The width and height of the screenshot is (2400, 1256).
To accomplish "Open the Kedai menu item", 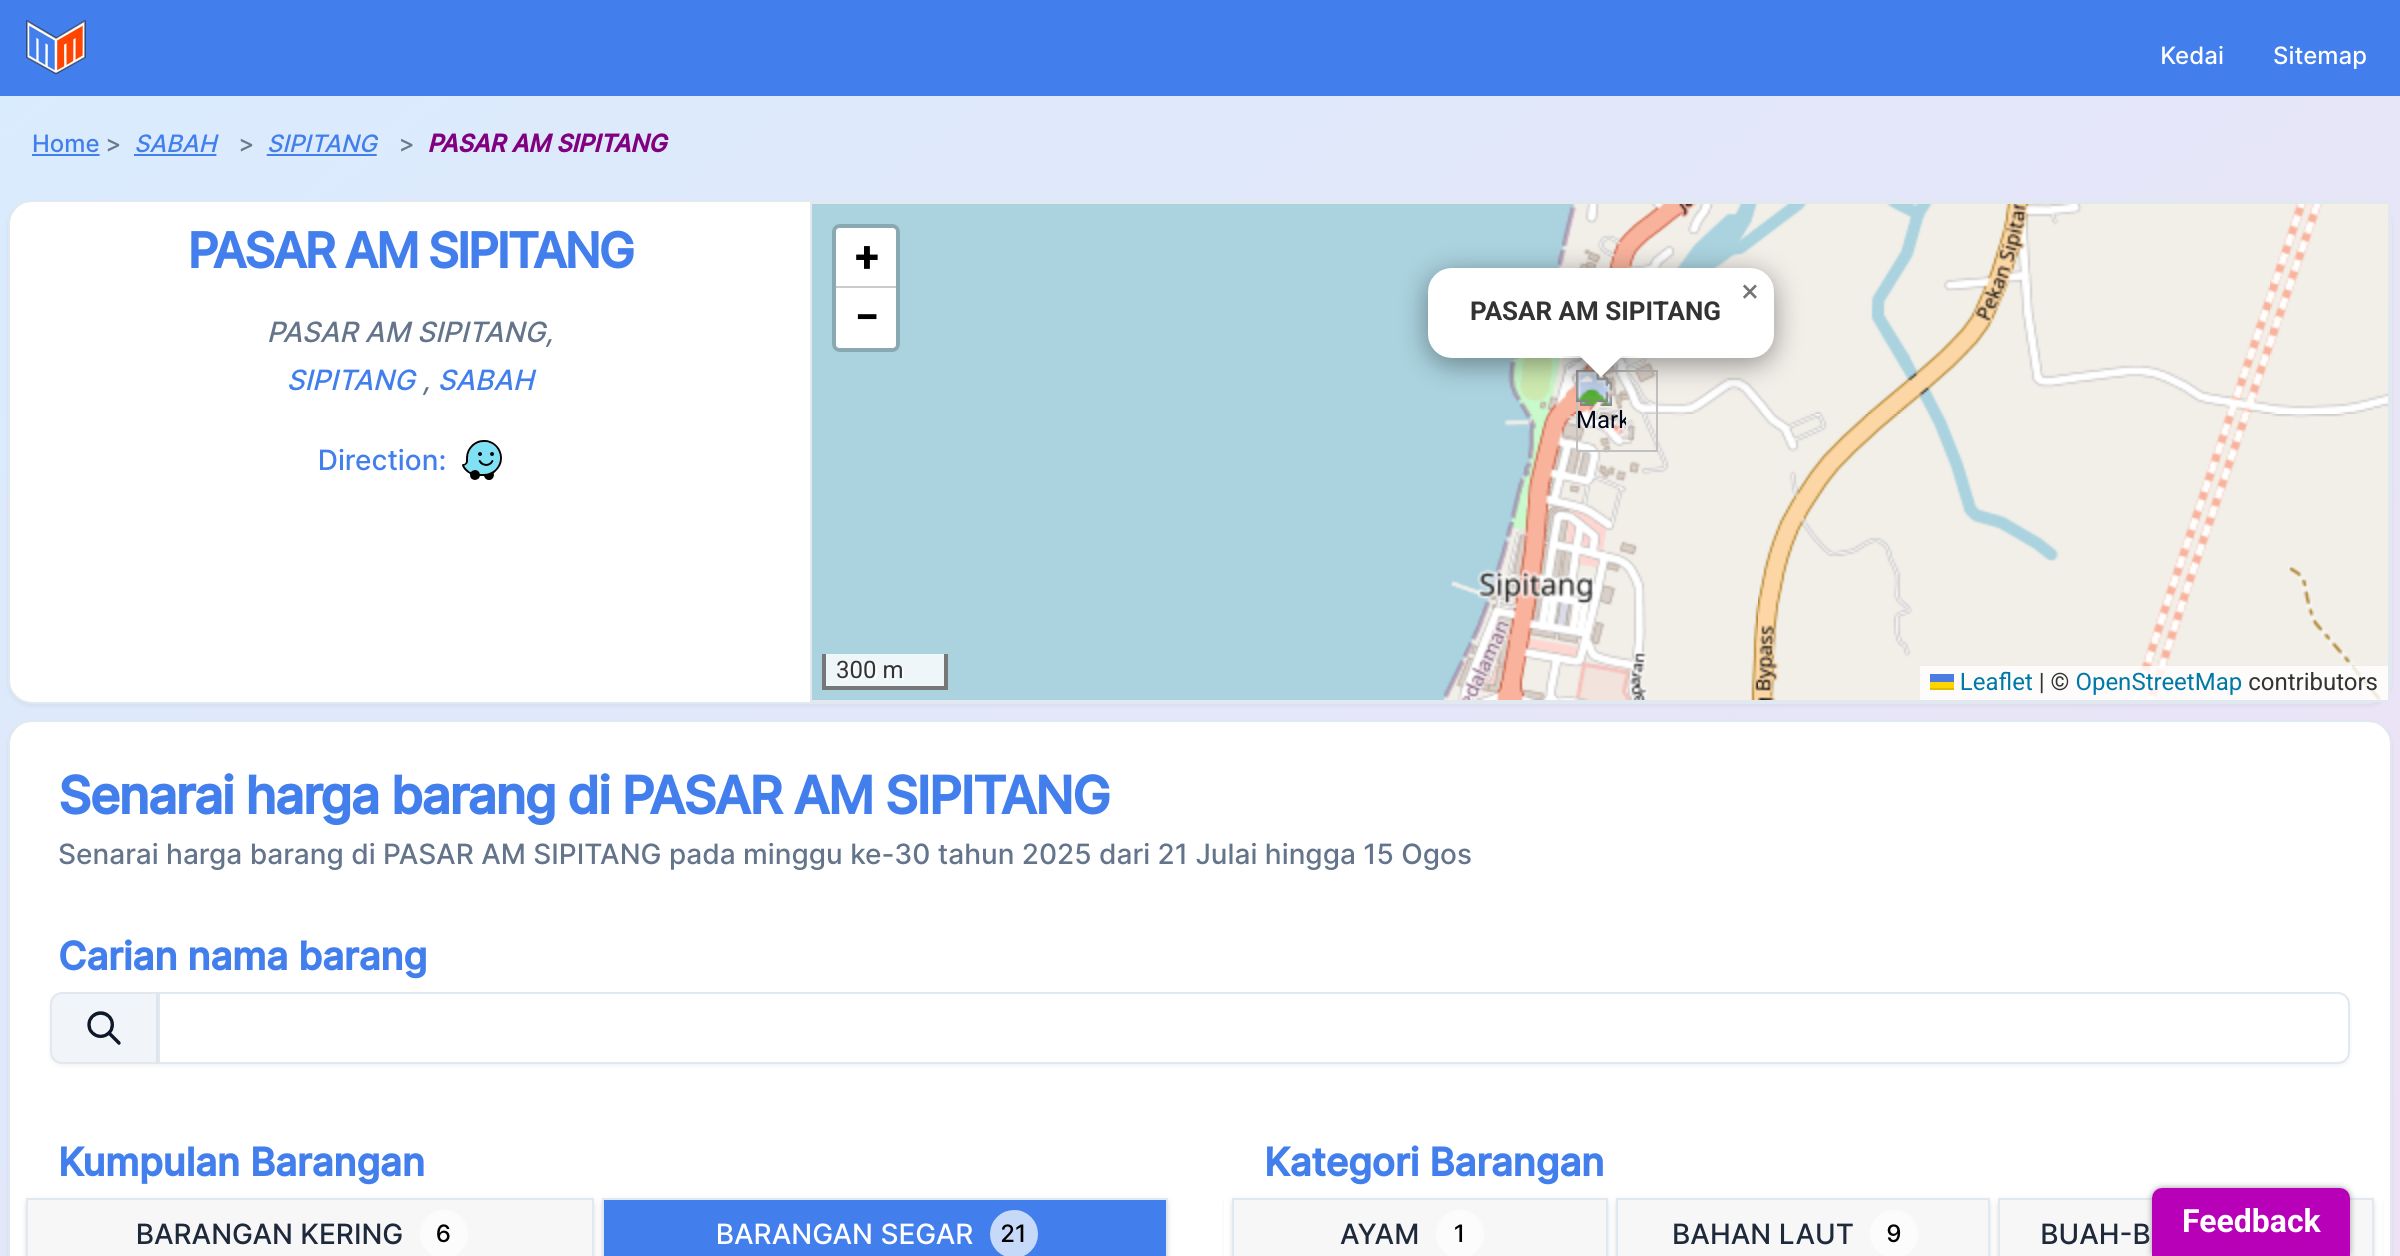I will pos(2191,55).
